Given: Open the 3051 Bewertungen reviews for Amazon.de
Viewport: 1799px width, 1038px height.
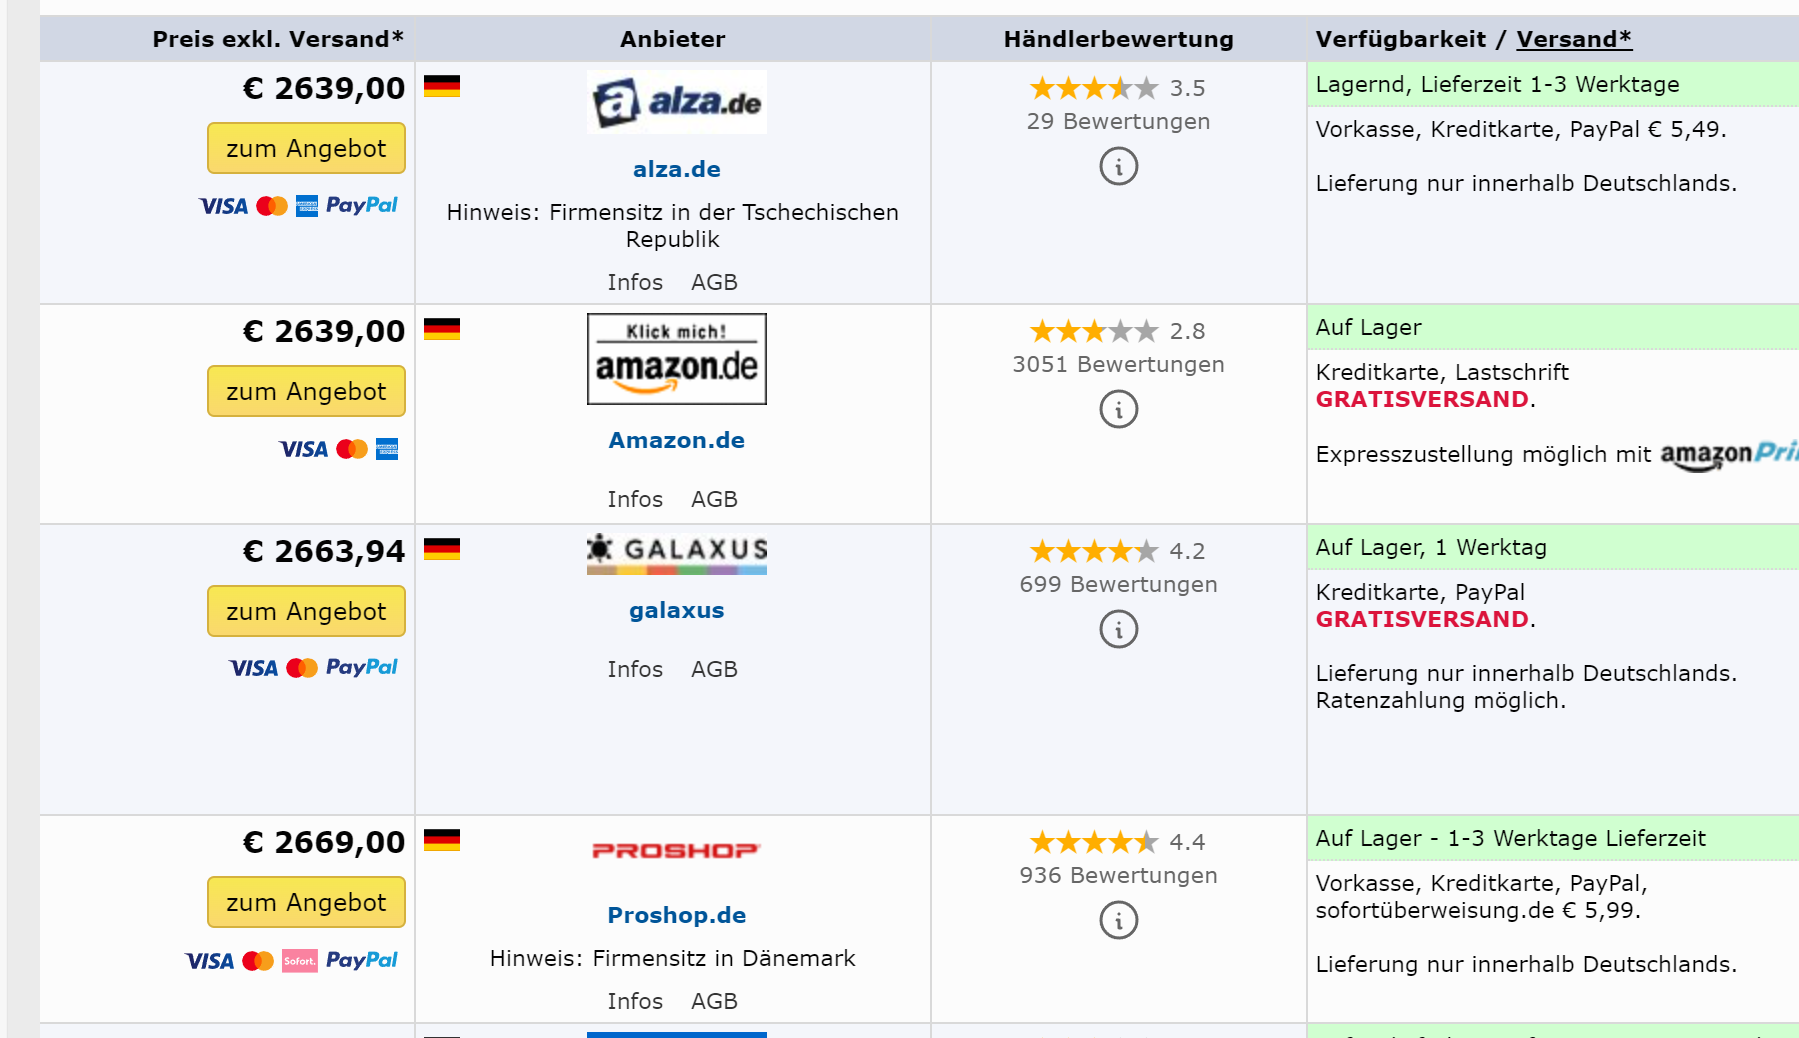Looking at the screenshot, I should click(x=1118, y=364).
